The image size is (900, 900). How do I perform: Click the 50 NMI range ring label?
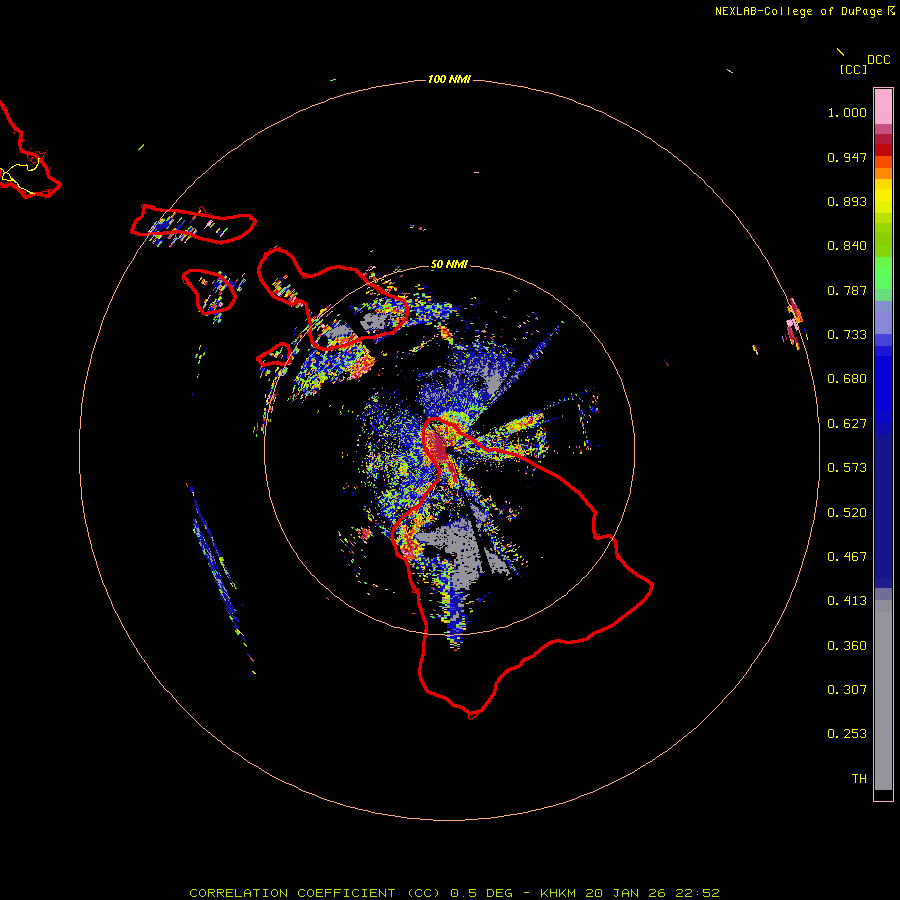tap(449, 264)
